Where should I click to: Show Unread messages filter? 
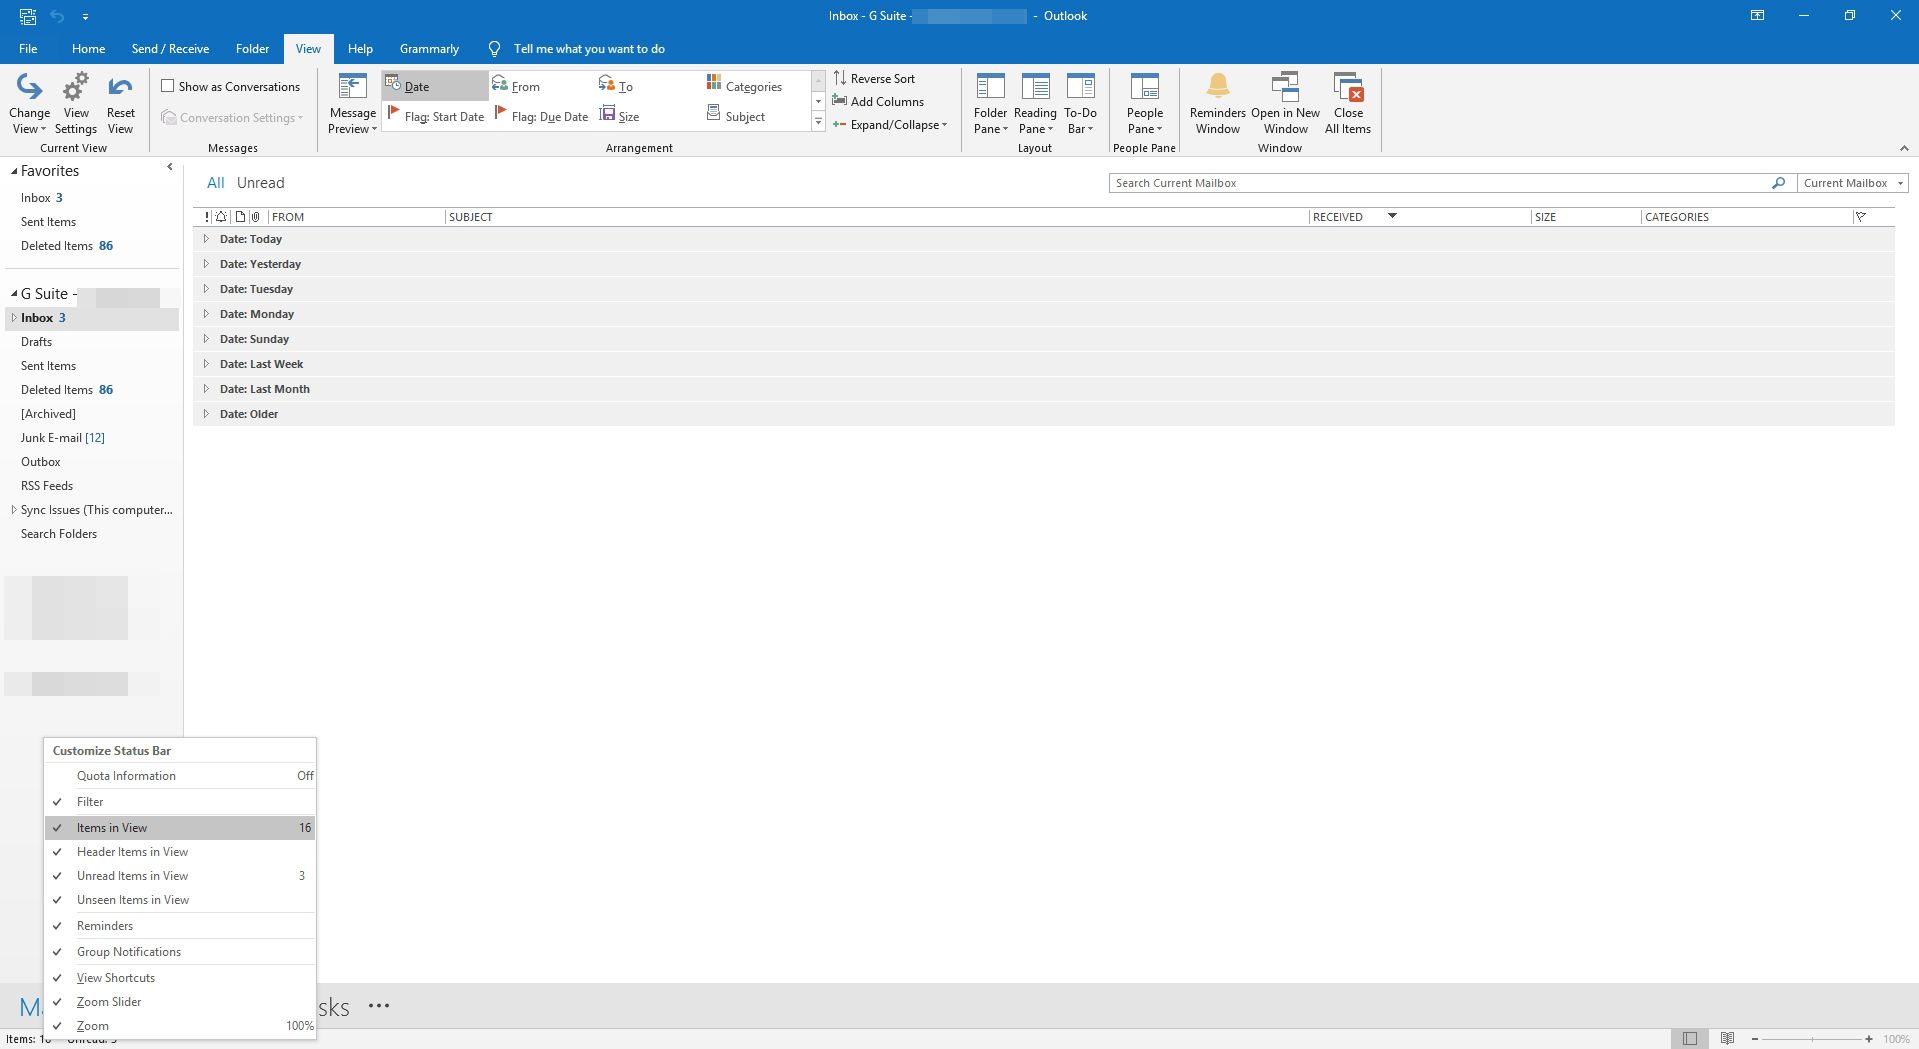[x=260, y=183]
